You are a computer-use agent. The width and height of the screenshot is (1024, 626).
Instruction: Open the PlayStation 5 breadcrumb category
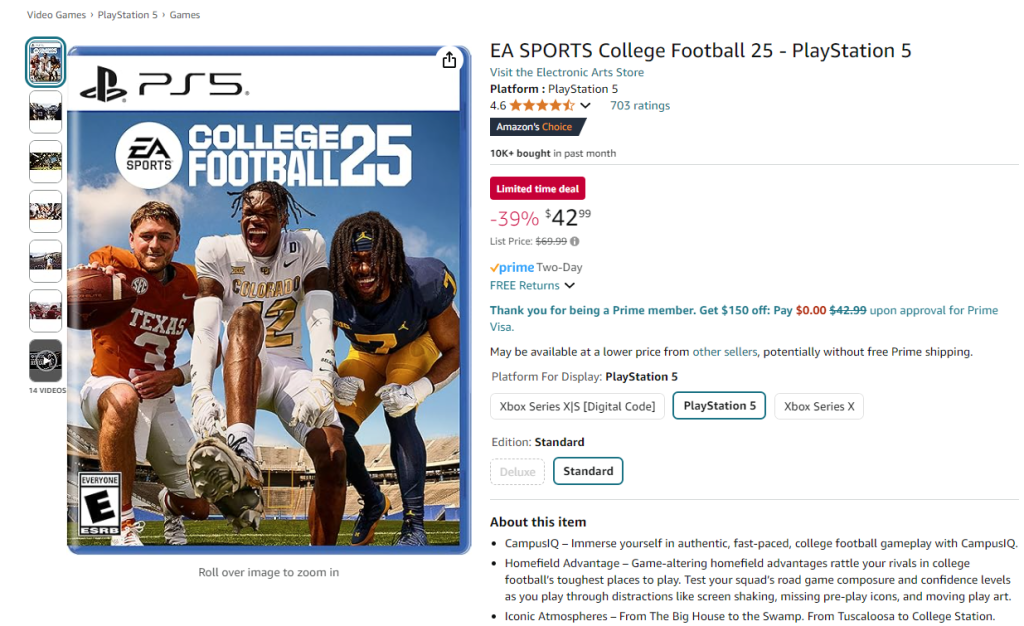[129, 15]
